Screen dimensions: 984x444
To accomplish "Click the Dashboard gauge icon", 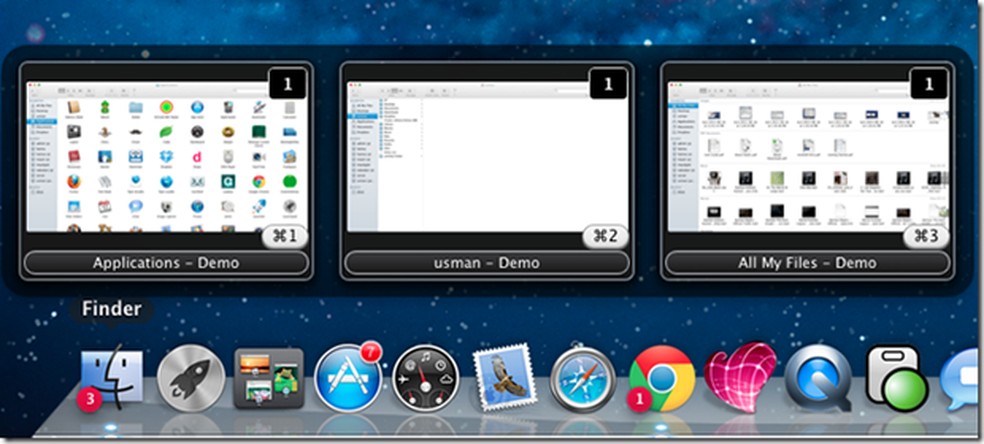I will (425, 380).
